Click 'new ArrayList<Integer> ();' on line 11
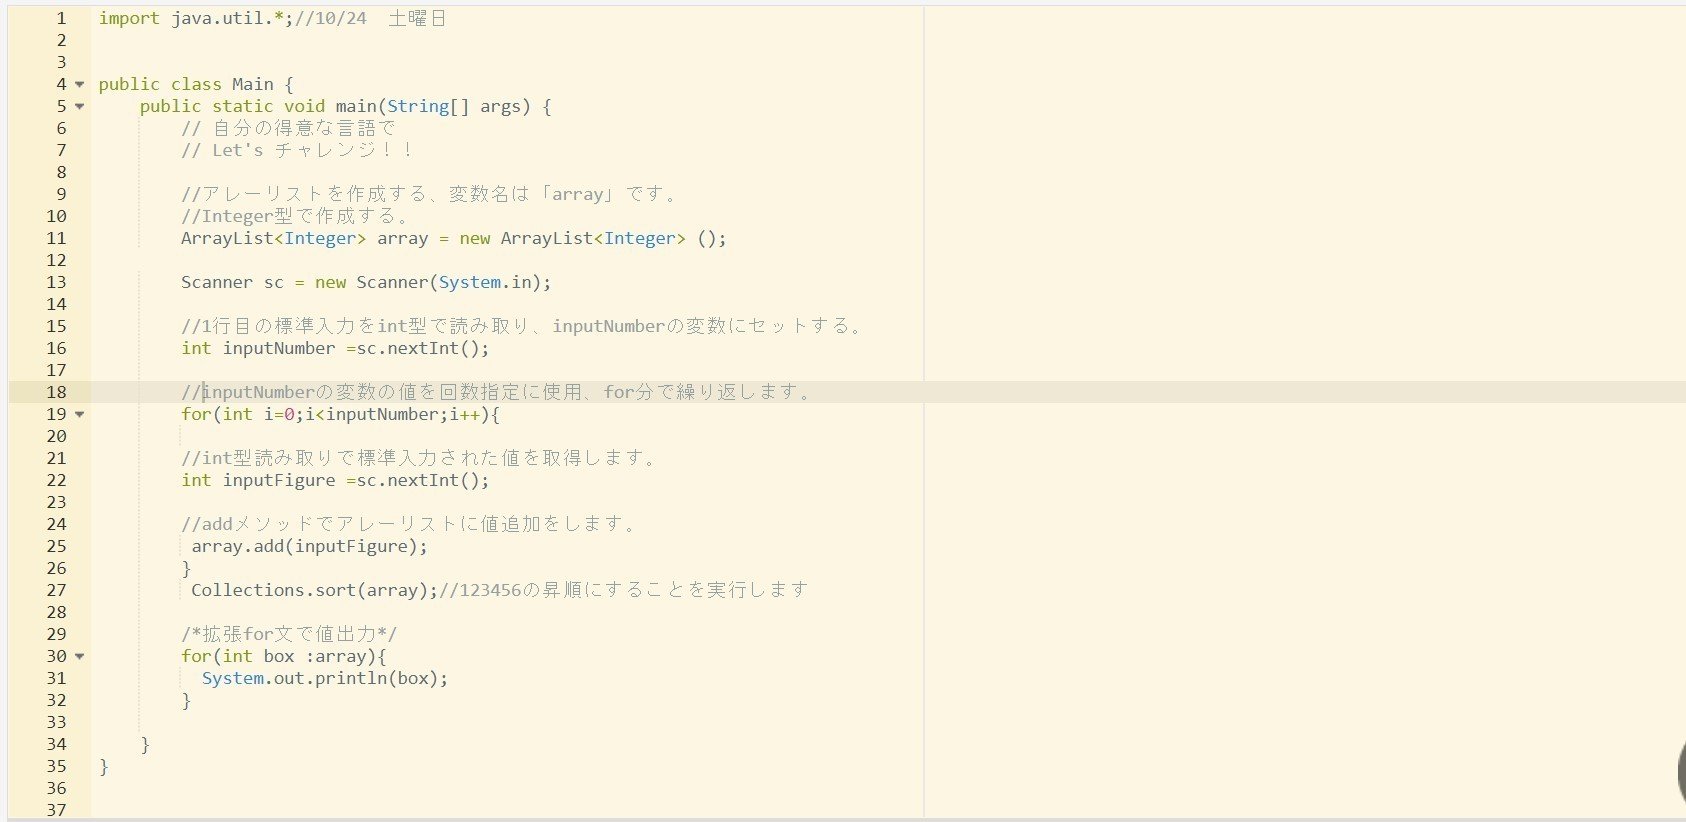The image size is (1686, 822). (x=593, y=239)
